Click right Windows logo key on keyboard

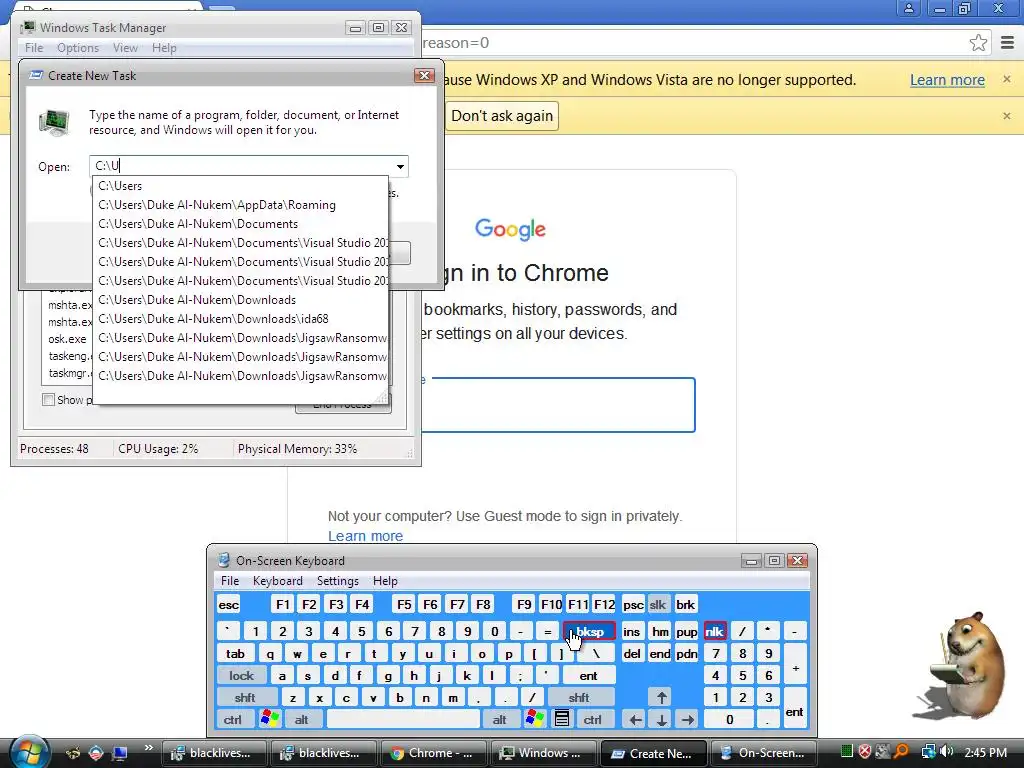[534, 719]
